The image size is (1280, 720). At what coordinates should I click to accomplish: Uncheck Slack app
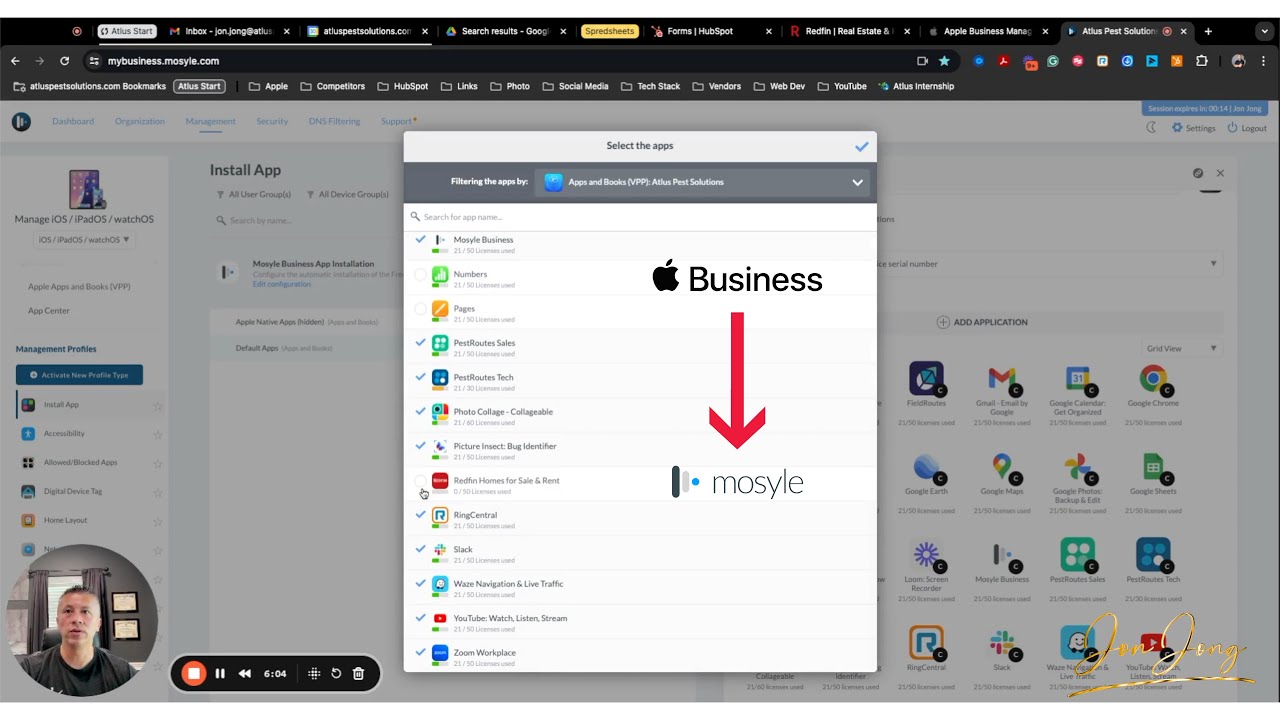point(420,550)
